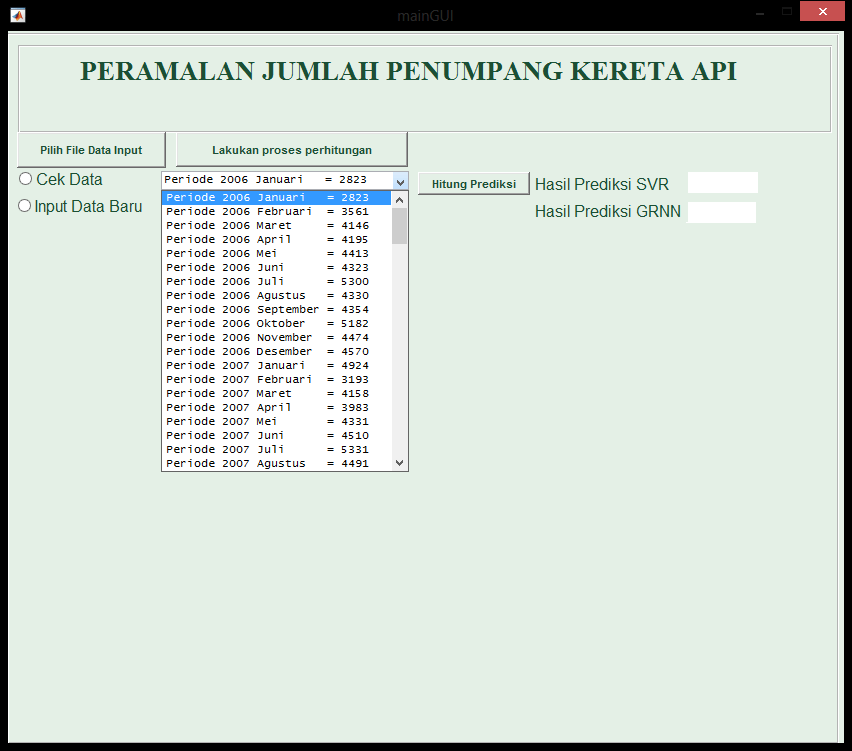Pick Periode 2006 Maret = 4146 entry
852x751 pixels.
click(x=267, y=226)
